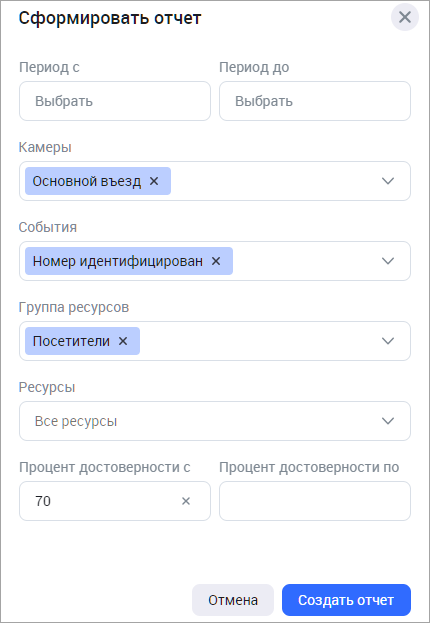Expand the Камеры dropdown chevron
Screen dimensions: 430x623
tap(388, 181)
